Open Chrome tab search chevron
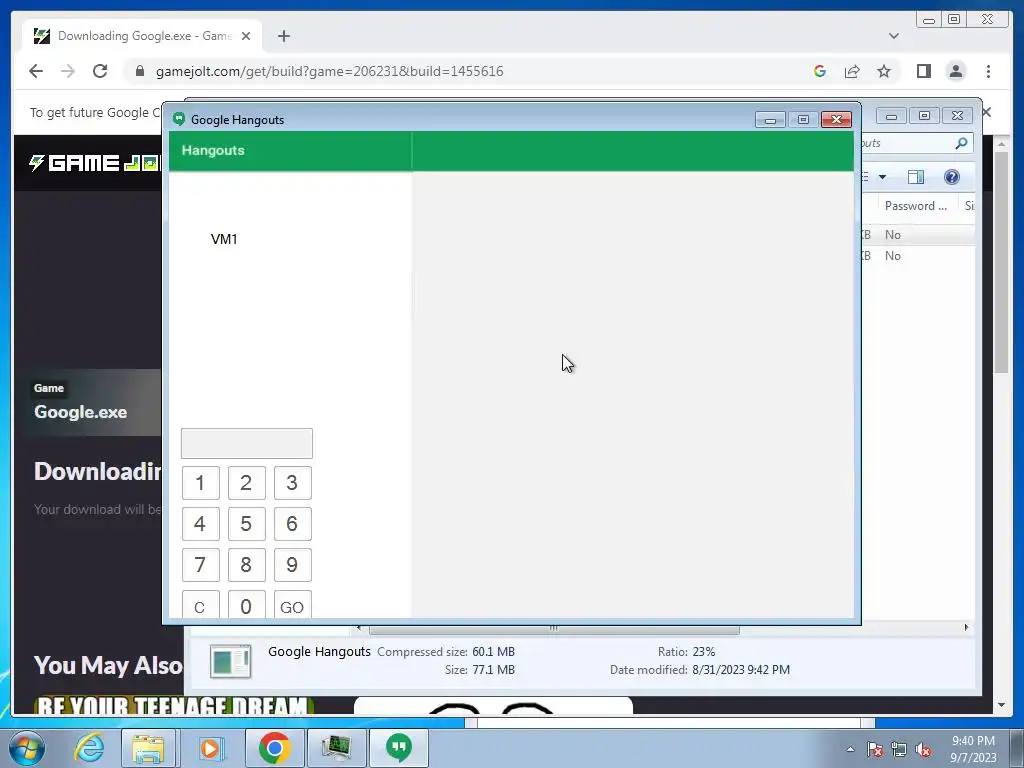The width and height of the screenshot is (1024, 768). pyautogui.click(x=894, y=36)
